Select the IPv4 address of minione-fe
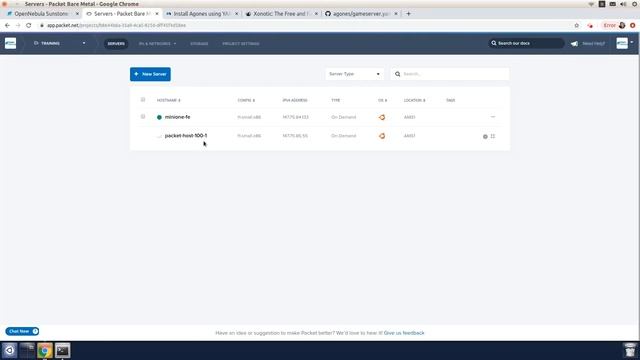The image size is (640, 360). coord(296,117)
